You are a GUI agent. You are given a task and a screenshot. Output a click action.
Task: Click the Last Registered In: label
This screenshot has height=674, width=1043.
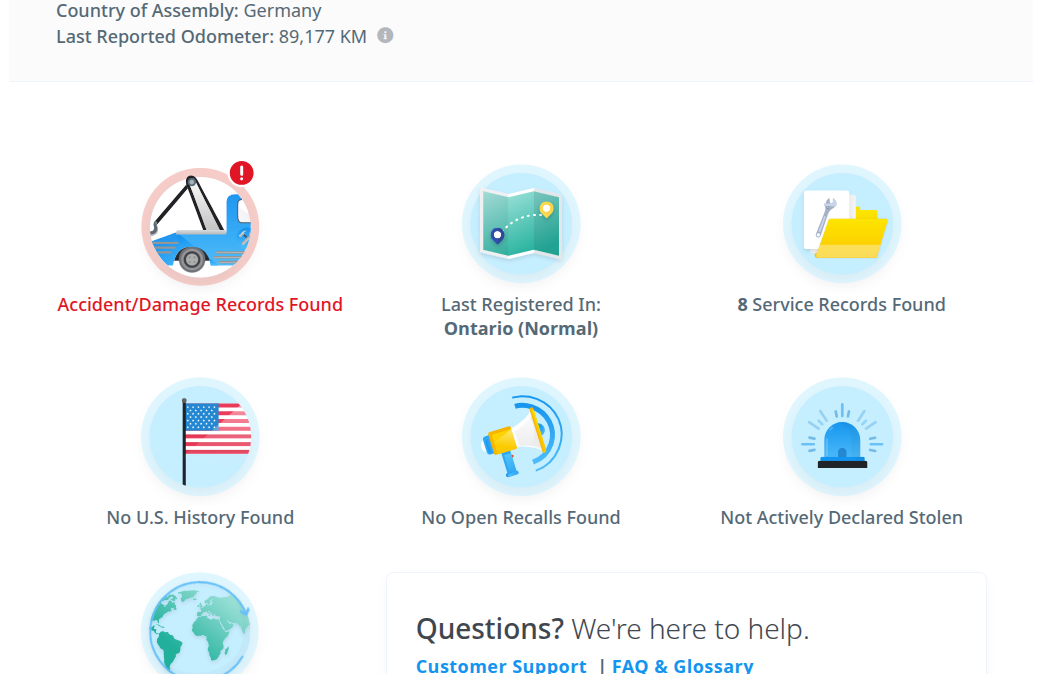pos(521,305)
